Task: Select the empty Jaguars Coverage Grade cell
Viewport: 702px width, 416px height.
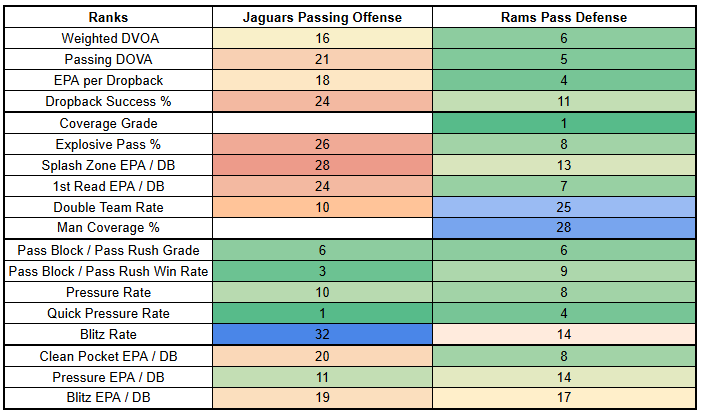Action: [x=322, y=124]
